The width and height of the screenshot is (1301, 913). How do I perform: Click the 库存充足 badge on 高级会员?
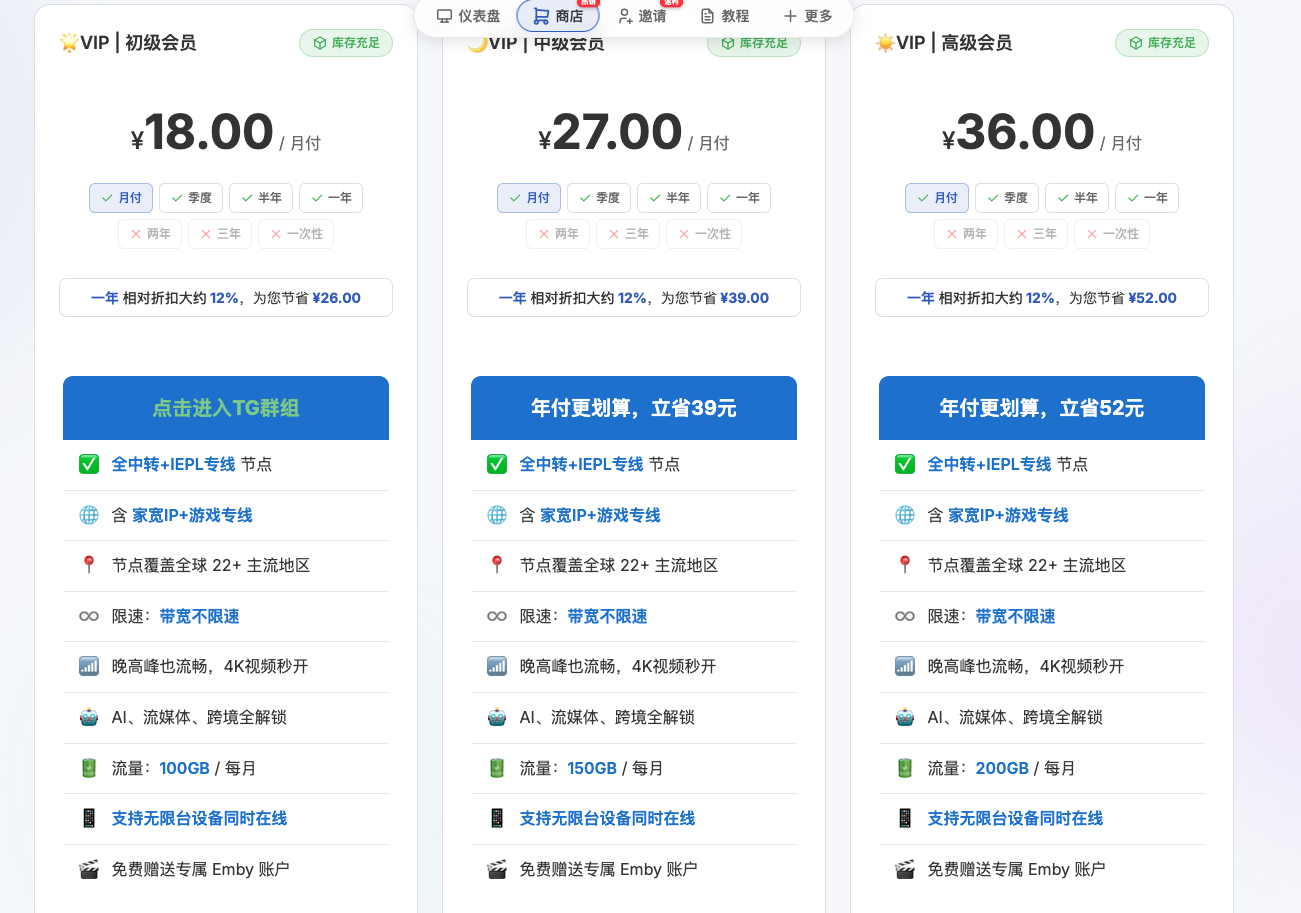pyautogui.click(x=1162, y=43)
